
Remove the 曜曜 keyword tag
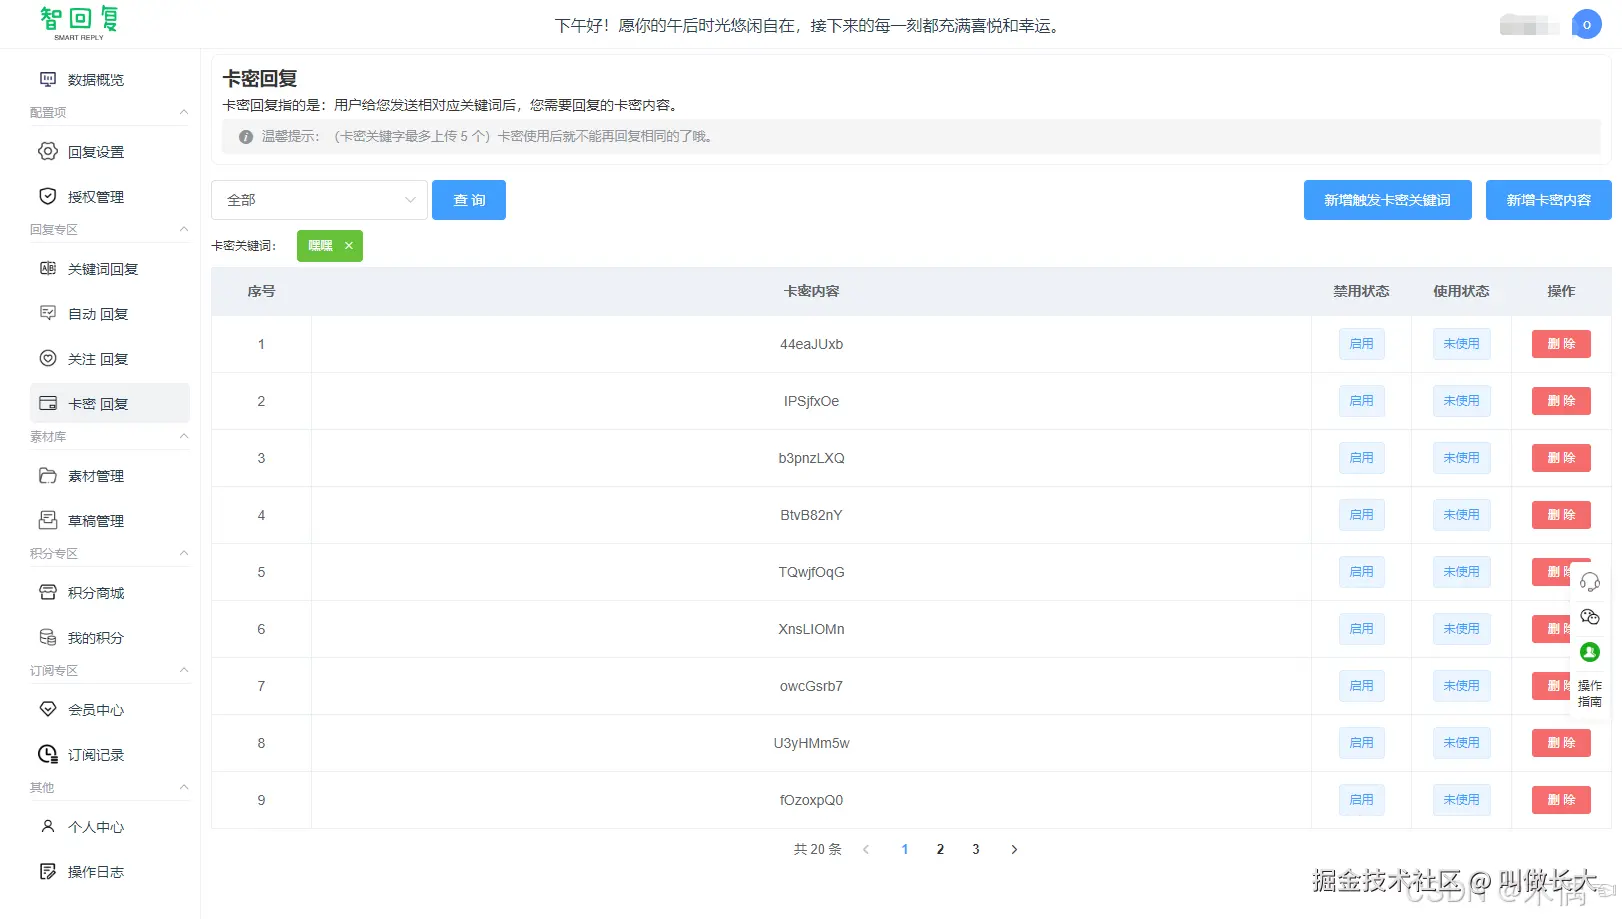(348, 245)
